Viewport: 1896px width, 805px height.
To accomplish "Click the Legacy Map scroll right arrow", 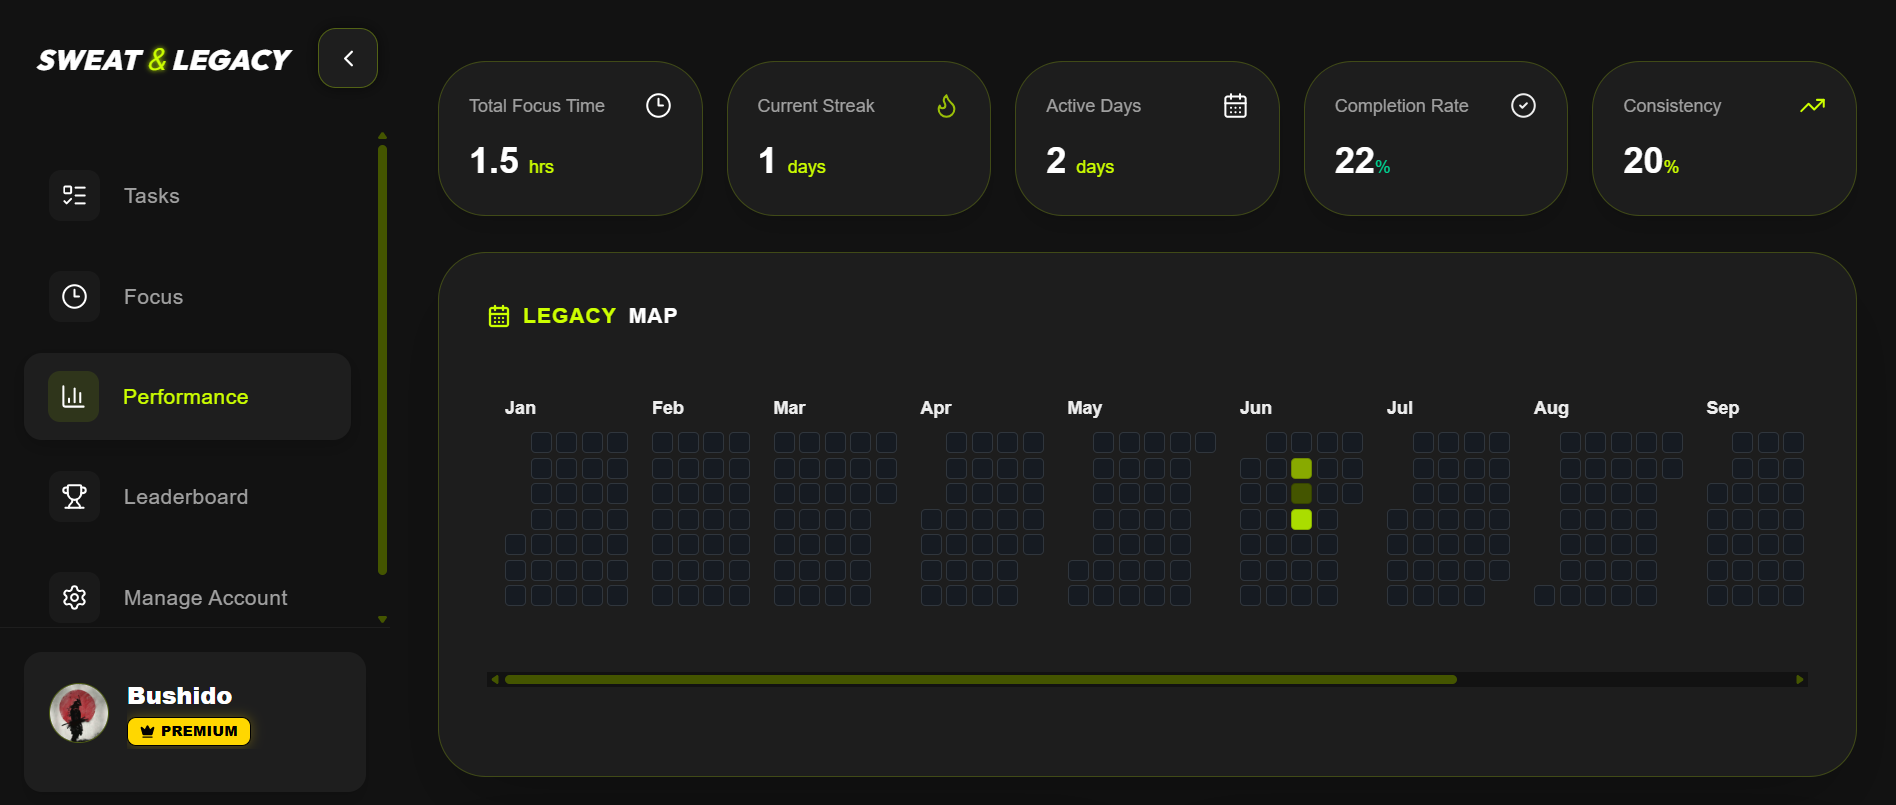I will [1800, 679].
